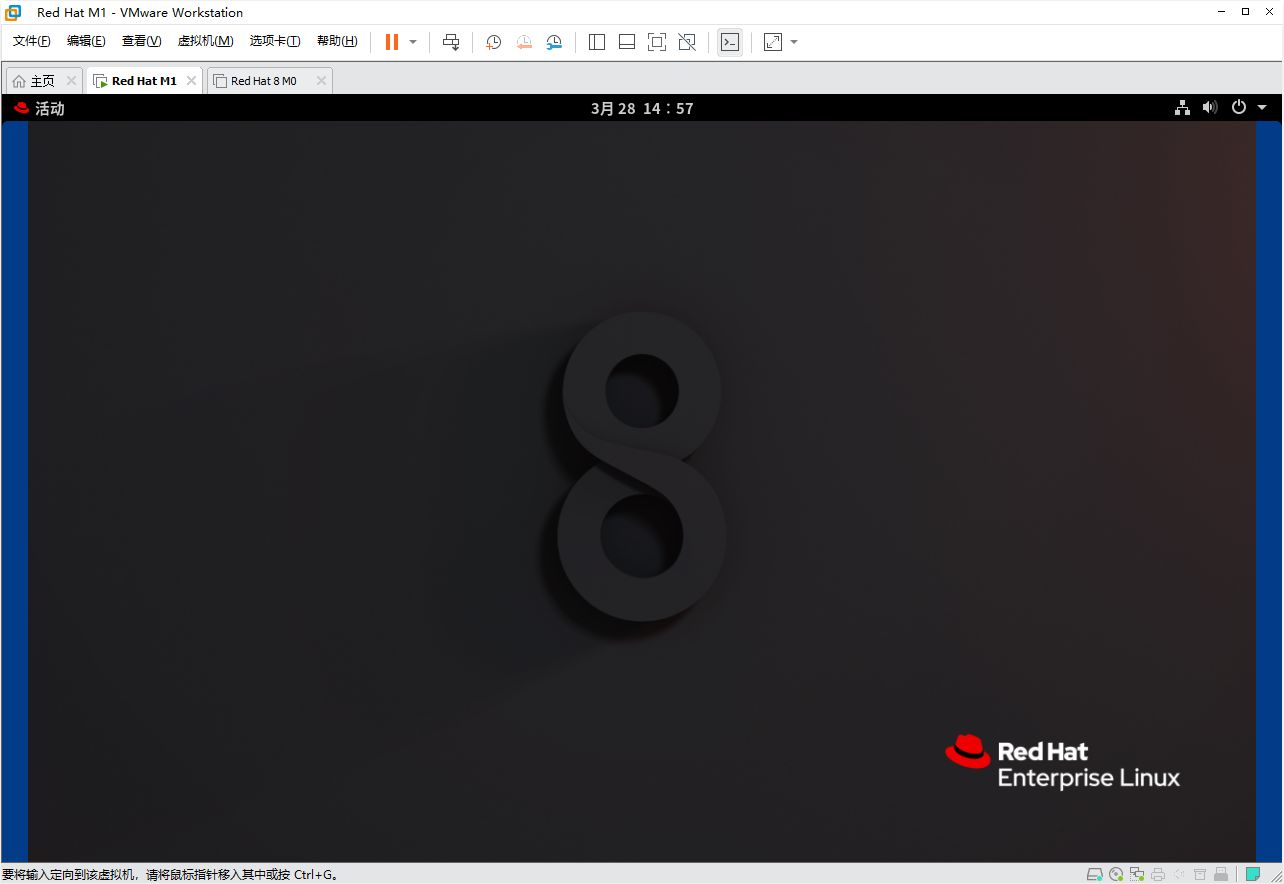Toggle the thumbnail bar layout icon
Viewport: 1284px width, 884px height.
click(627, 42)
